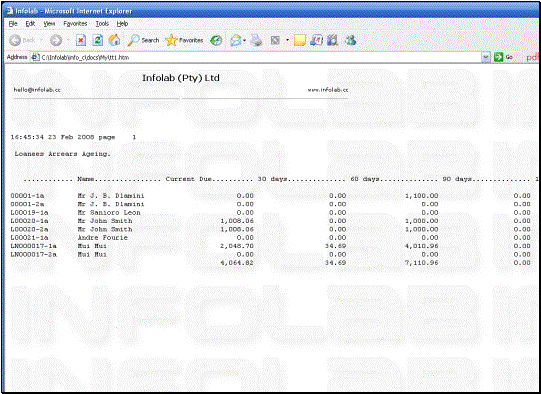Select loan number 00001-1a
The height and width of the screenshot is (394, 541).
[27, 196]
